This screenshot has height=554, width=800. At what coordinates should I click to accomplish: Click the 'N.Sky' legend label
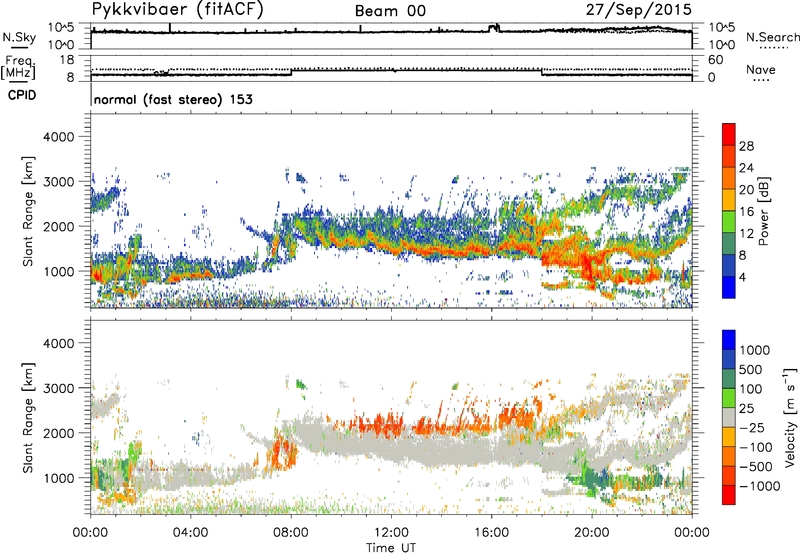[19, 37]
